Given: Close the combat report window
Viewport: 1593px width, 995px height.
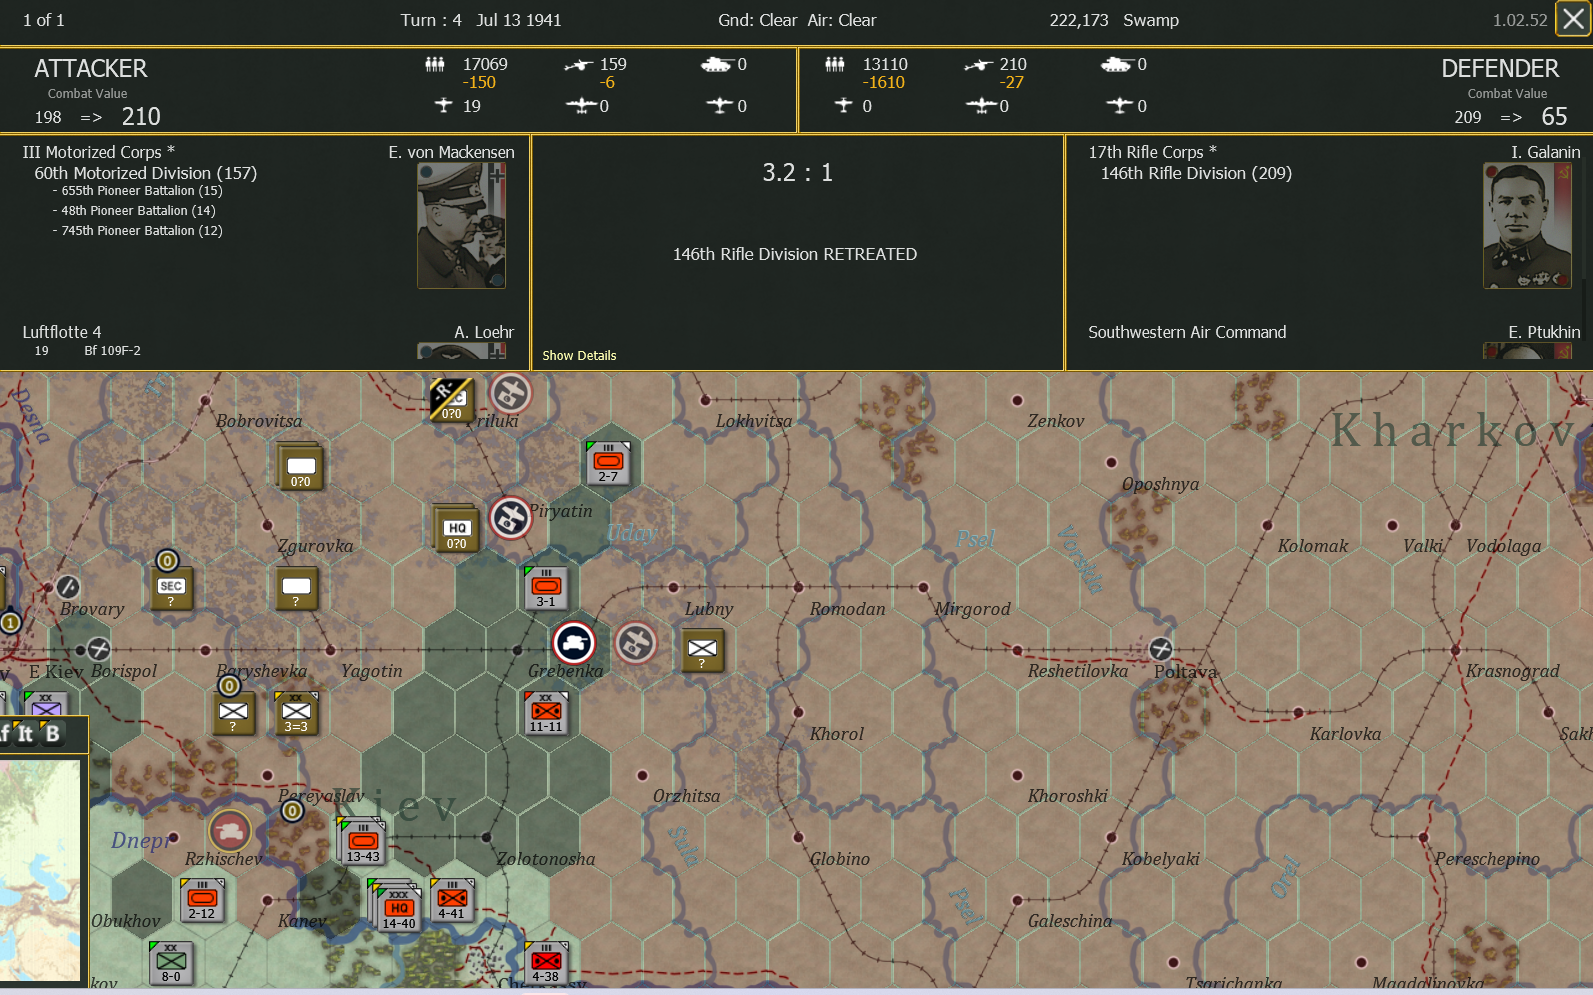Looking at the screenshot, I should pyautogui.click(x=1573, y=20).
